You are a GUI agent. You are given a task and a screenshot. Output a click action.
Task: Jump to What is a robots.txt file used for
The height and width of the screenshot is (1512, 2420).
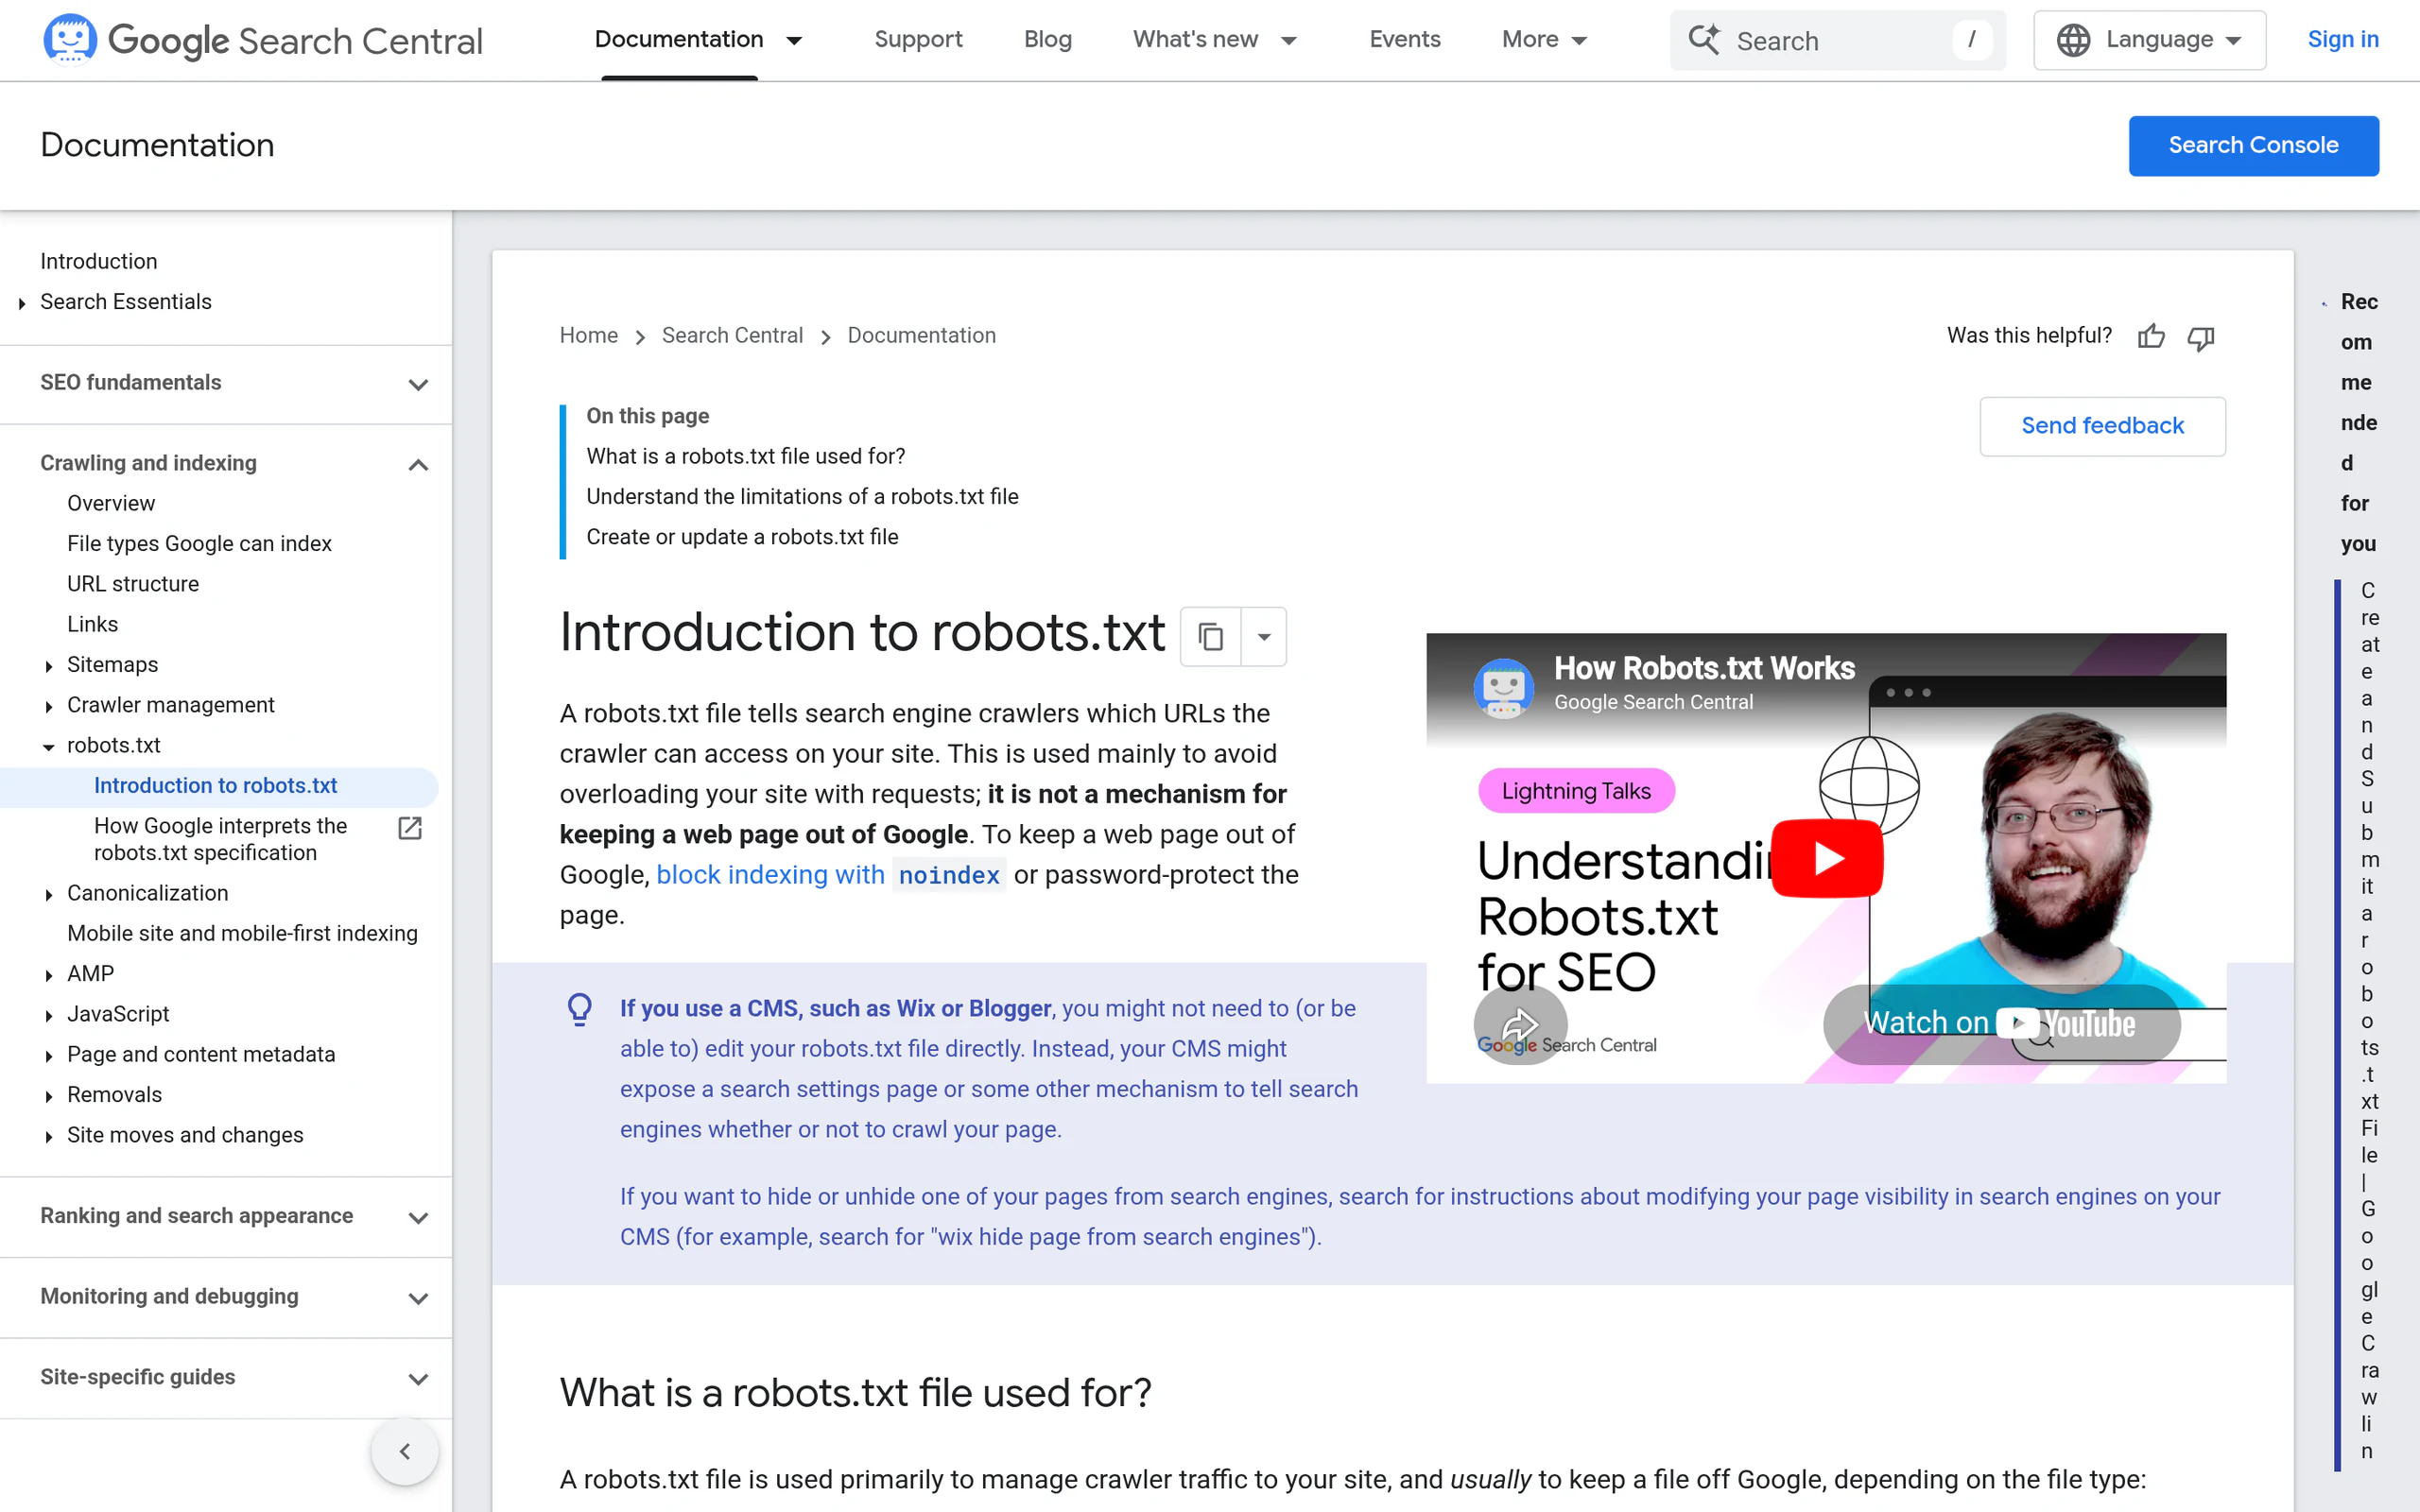click(745, 456)
